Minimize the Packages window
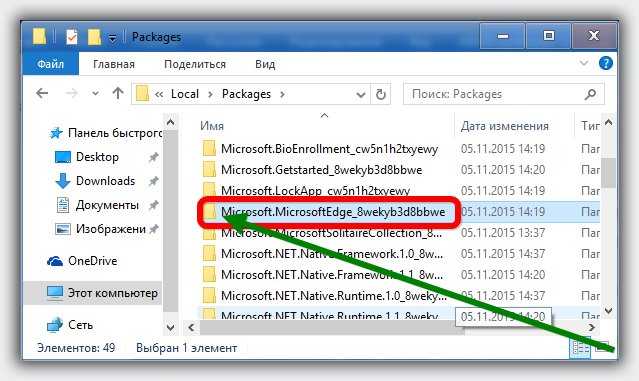Screen dimensions: 639x381 tap(502, 36)
